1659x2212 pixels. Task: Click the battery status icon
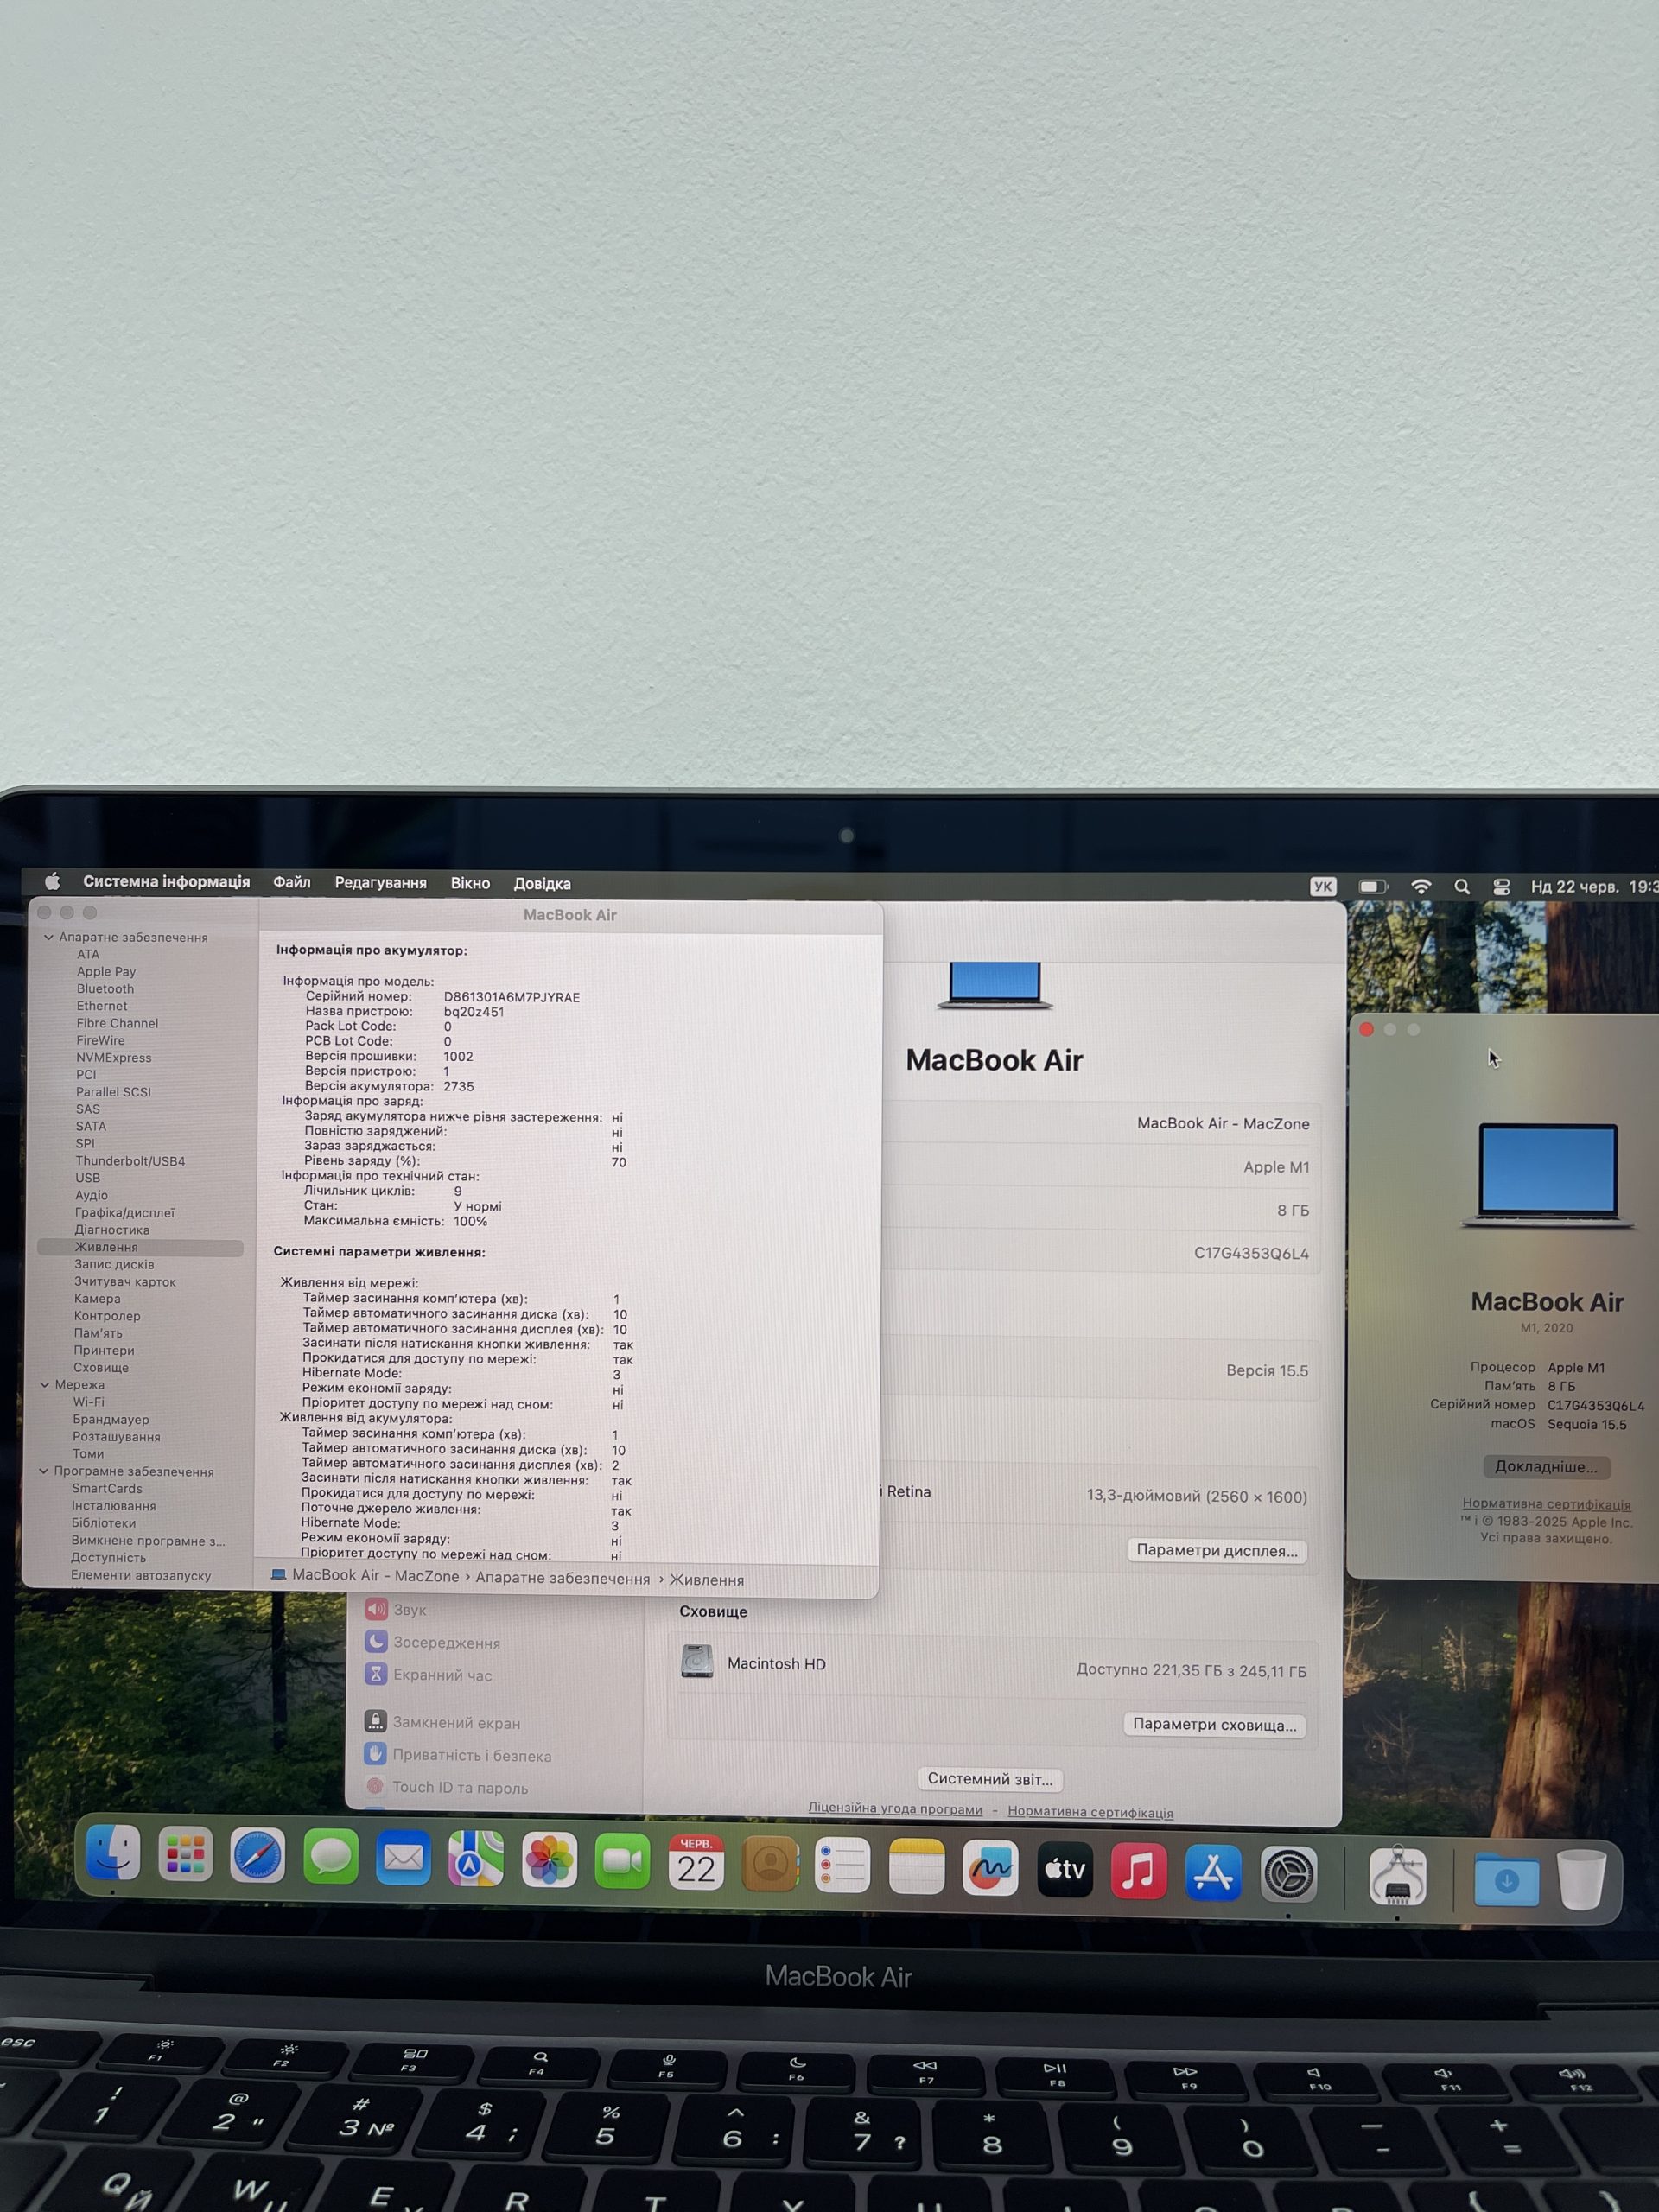pyautogui.click(x=1374, y=886)
